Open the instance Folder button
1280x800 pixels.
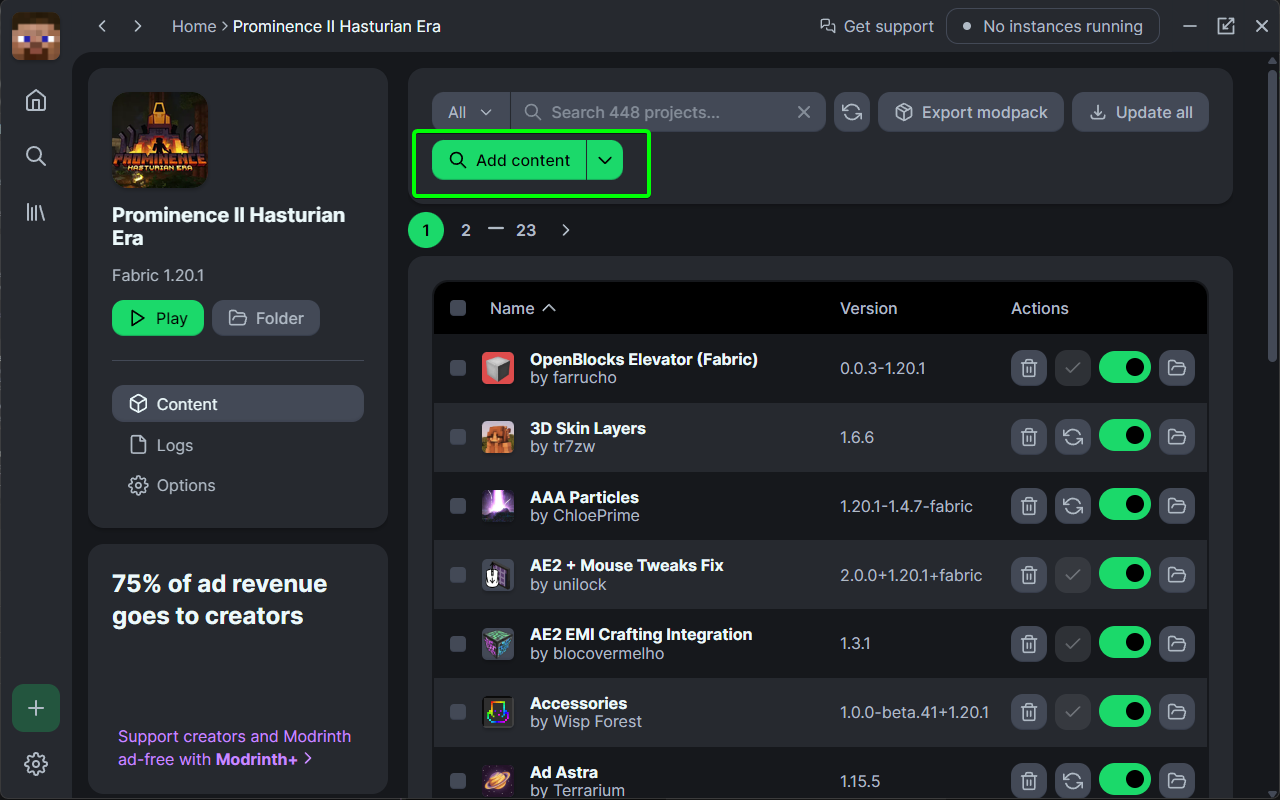point(266,318)
